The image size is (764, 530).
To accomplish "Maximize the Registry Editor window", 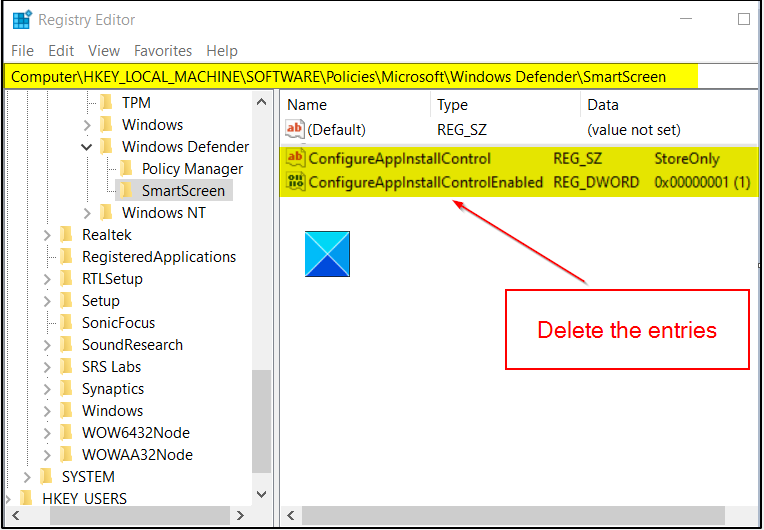I will point(744,19).
